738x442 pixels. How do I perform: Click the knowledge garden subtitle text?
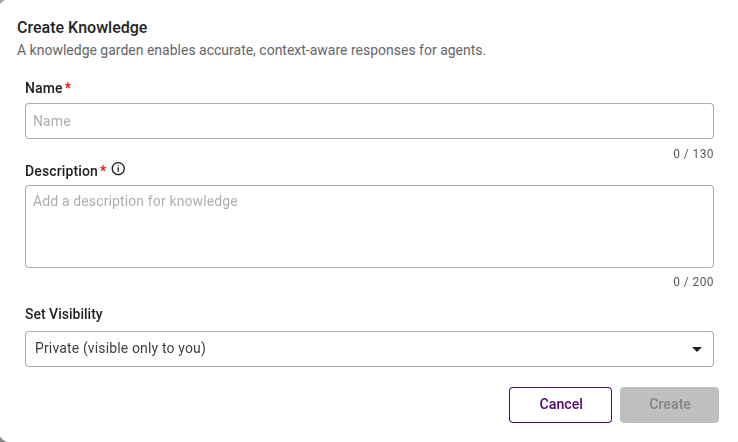coord(251,50)
